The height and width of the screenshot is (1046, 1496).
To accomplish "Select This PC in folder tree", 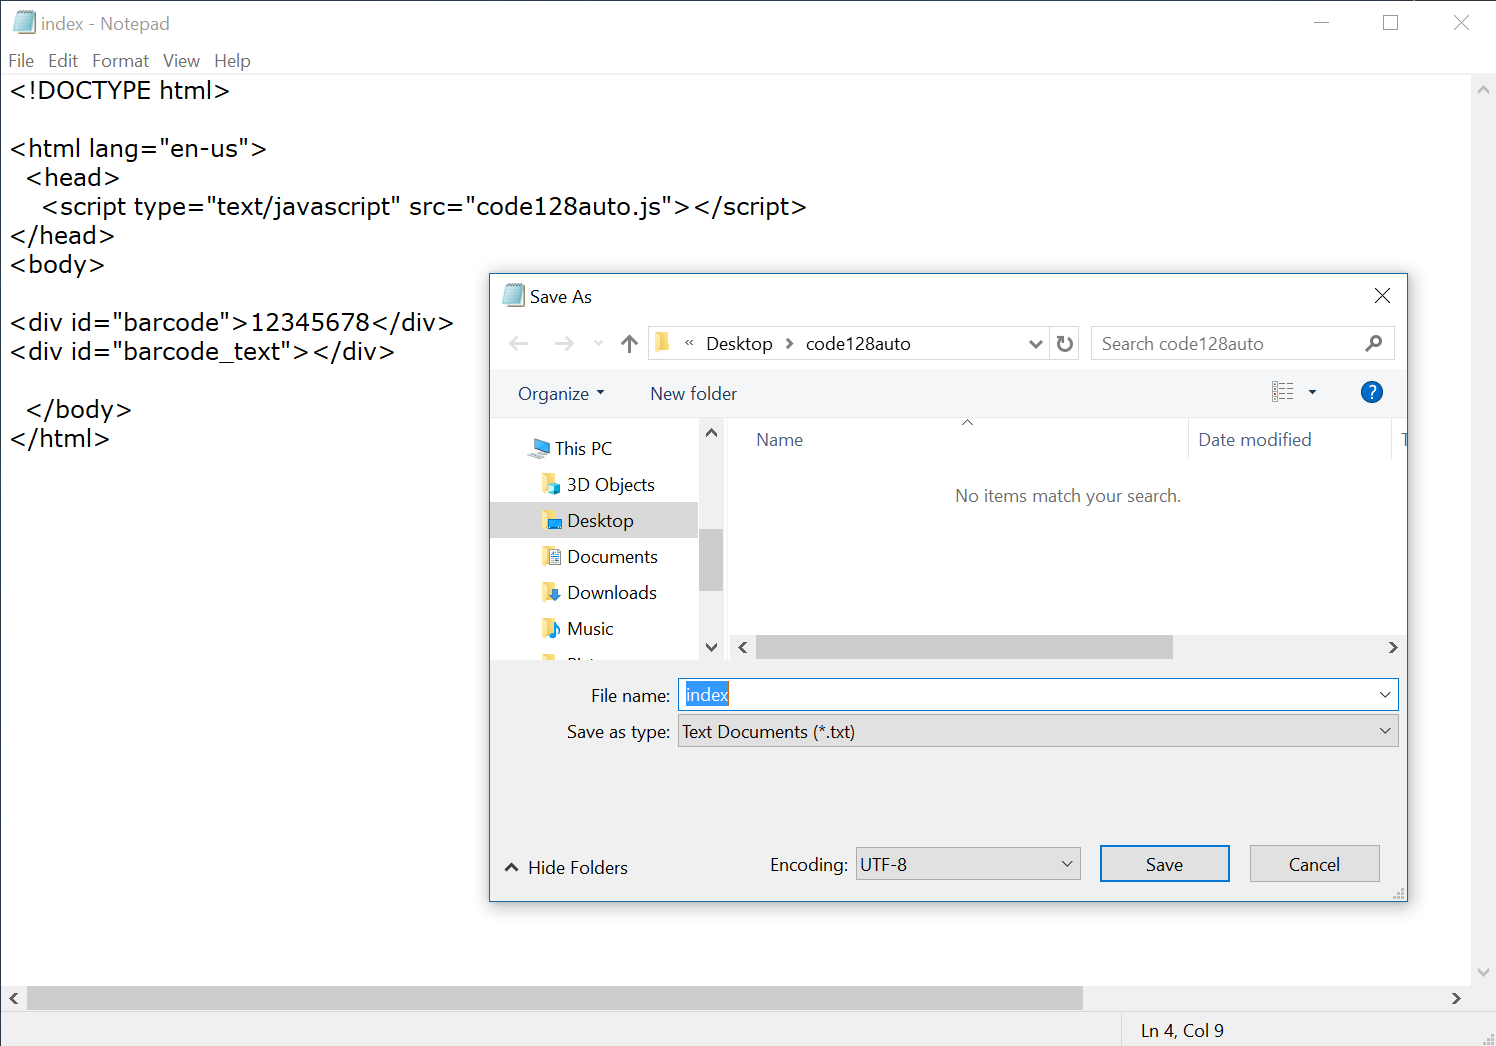I will point(583,448).
